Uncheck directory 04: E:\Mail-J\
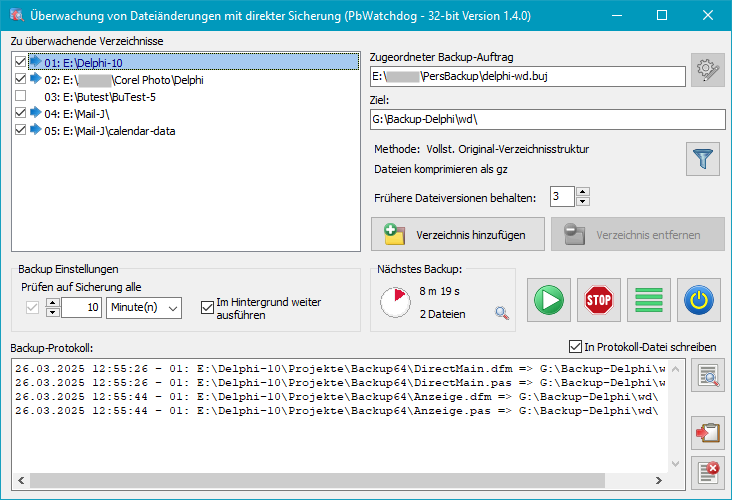The height and width of the screenshot is (500, 732). [x=21, y=113]
